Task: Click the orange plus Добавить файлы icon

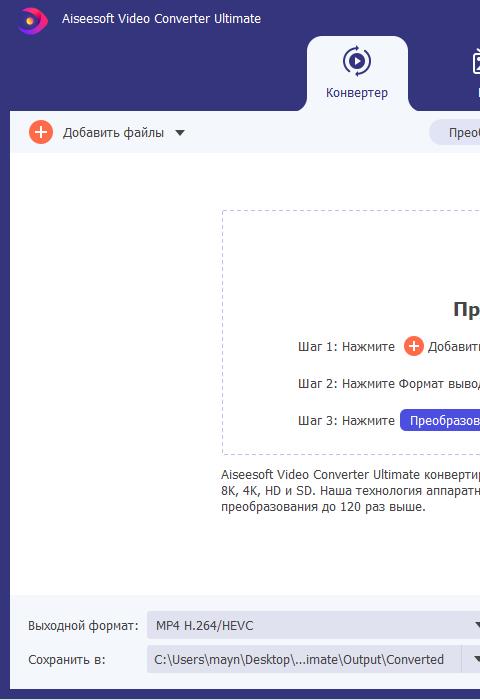Action: click(x=41, y=132)
